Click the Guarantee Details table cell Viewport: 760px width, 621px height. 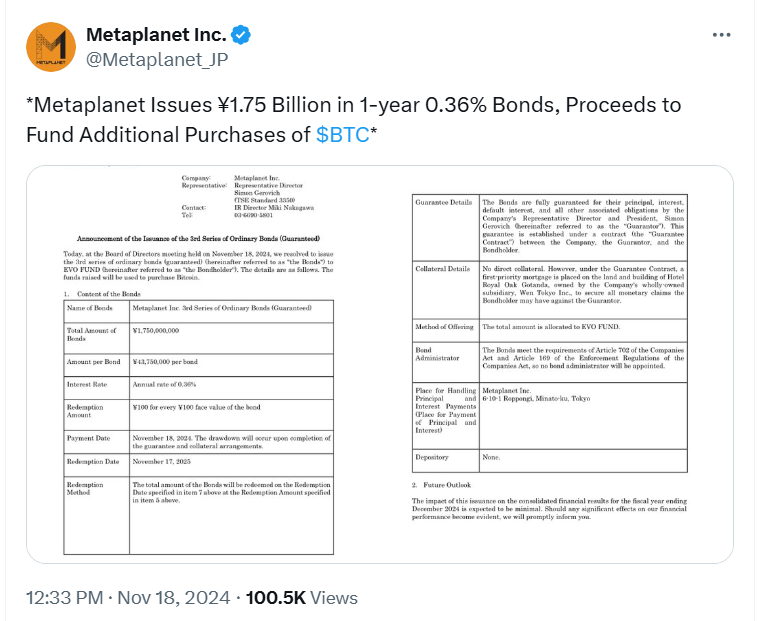[445, 227]
